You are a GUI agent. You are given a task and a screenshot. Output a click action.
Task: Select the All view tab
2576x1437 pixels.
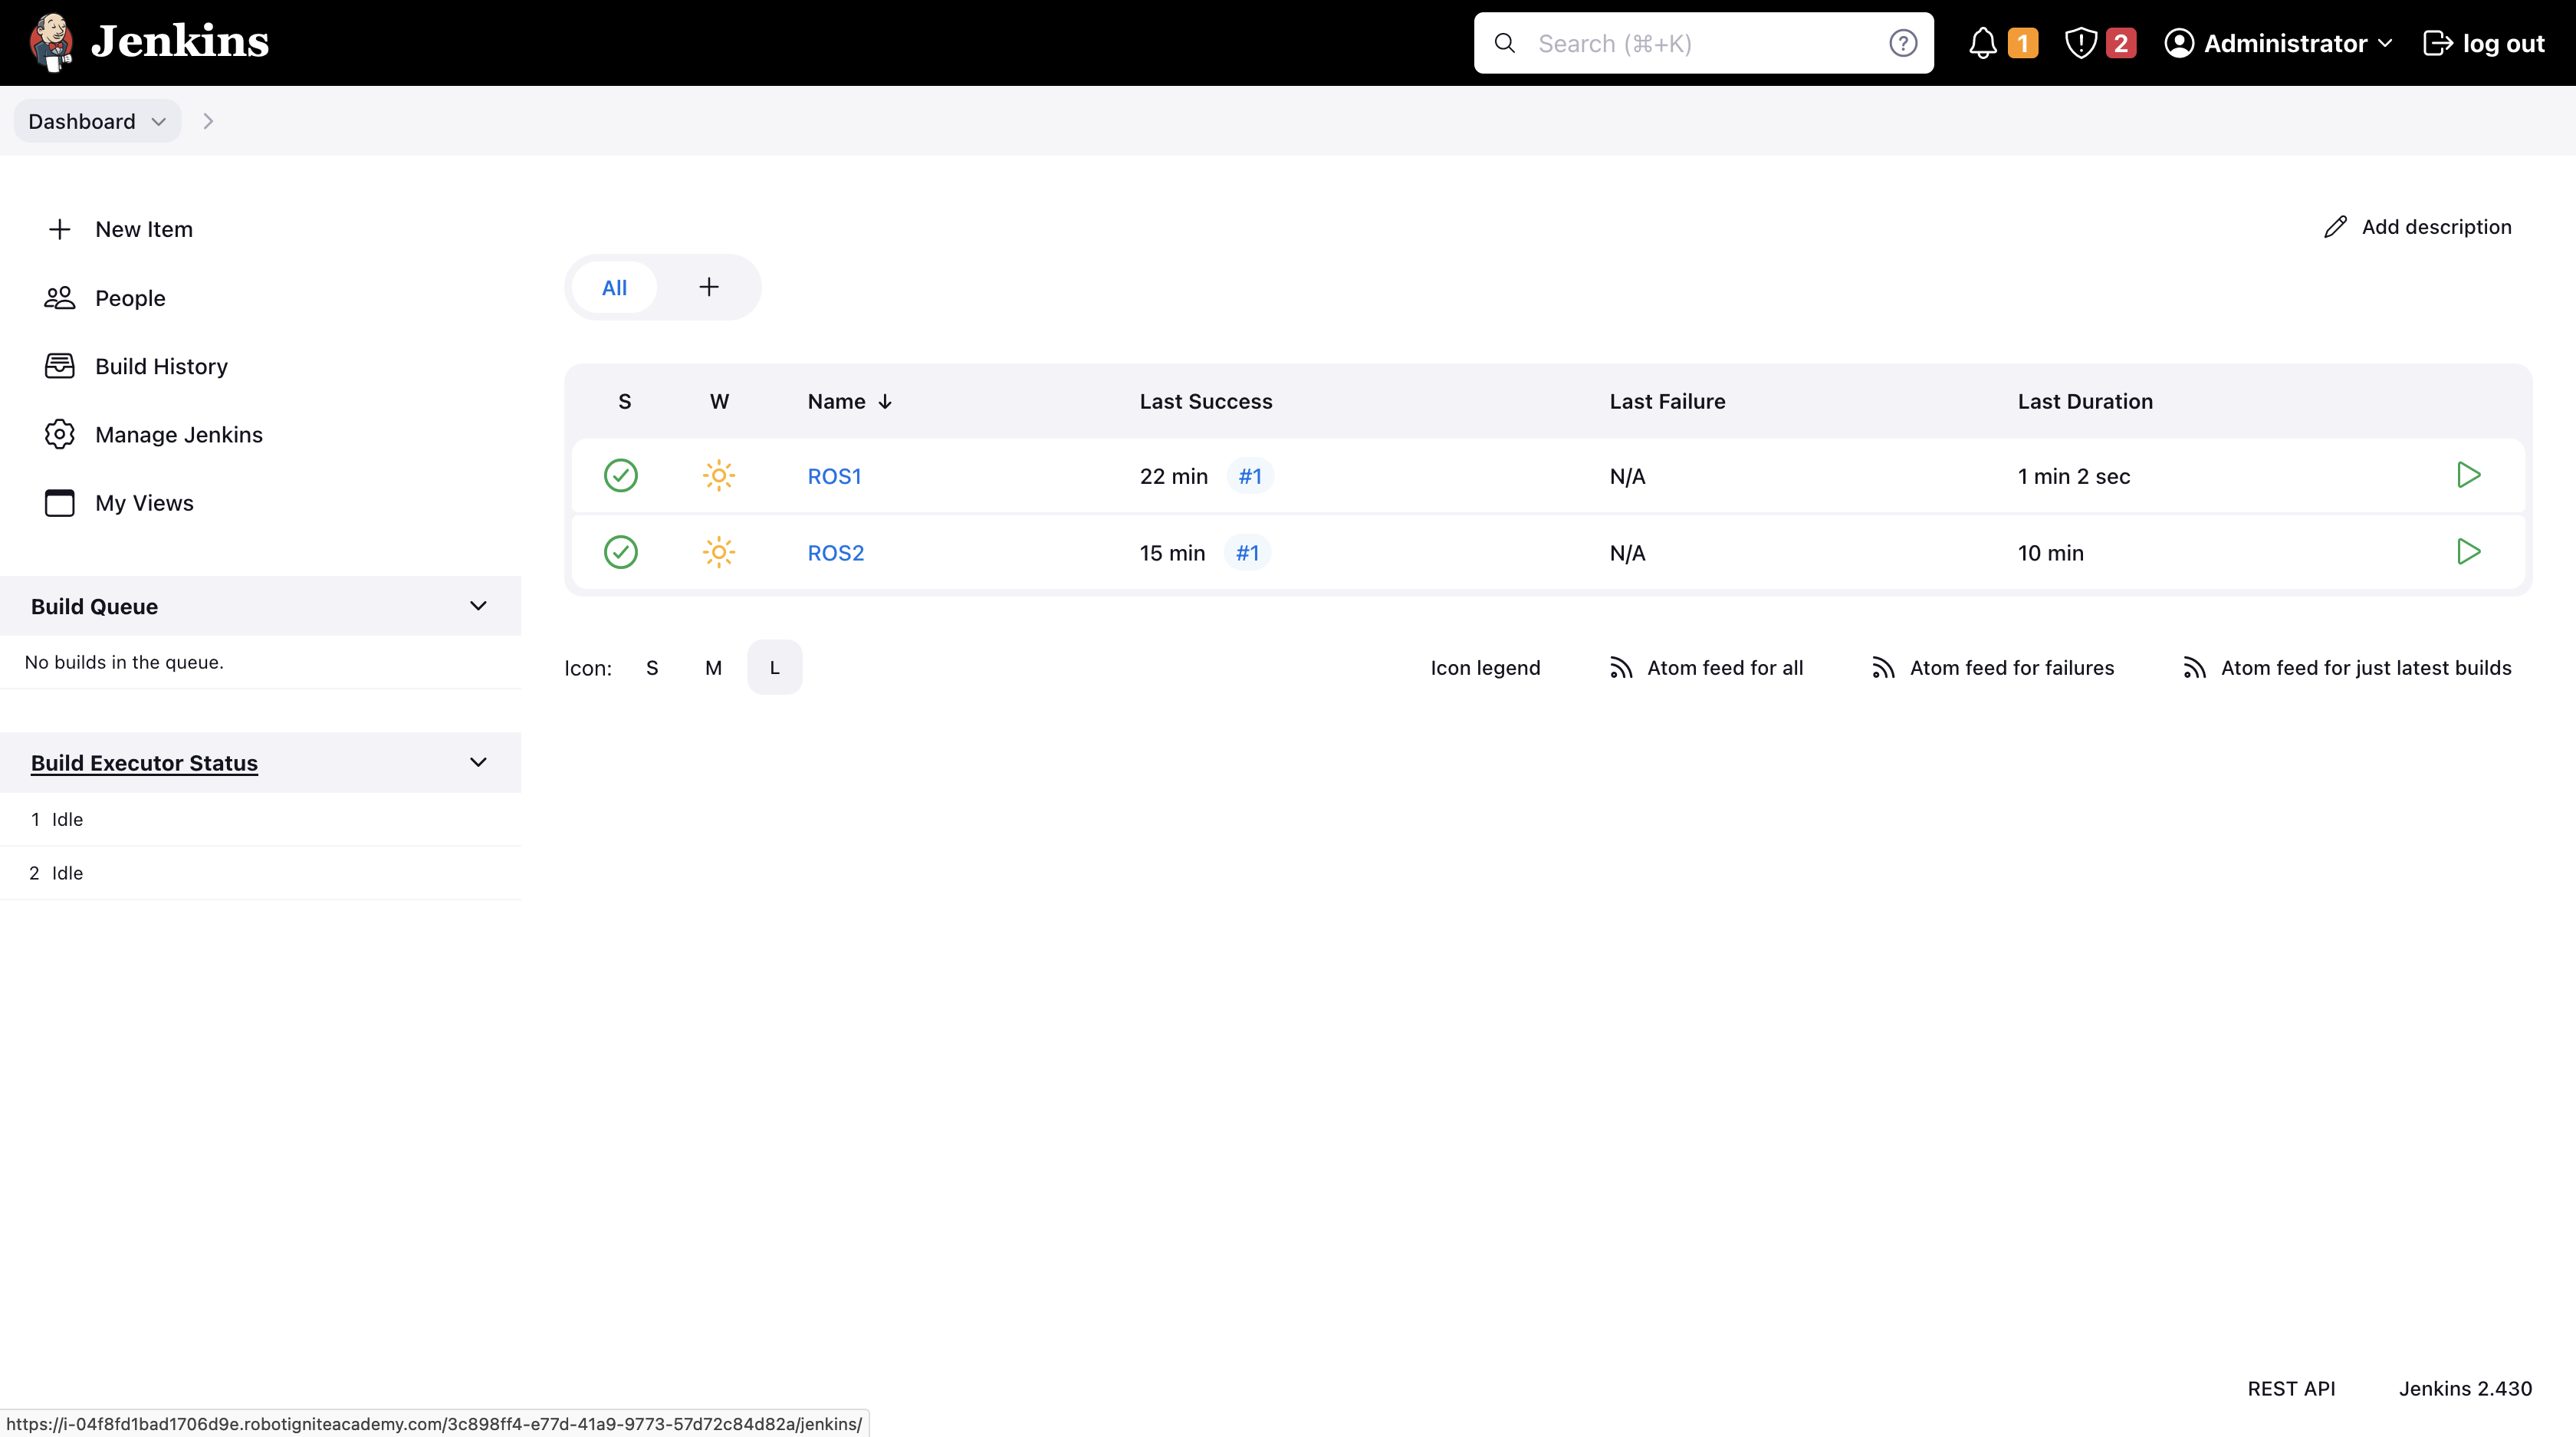[614, 288]
